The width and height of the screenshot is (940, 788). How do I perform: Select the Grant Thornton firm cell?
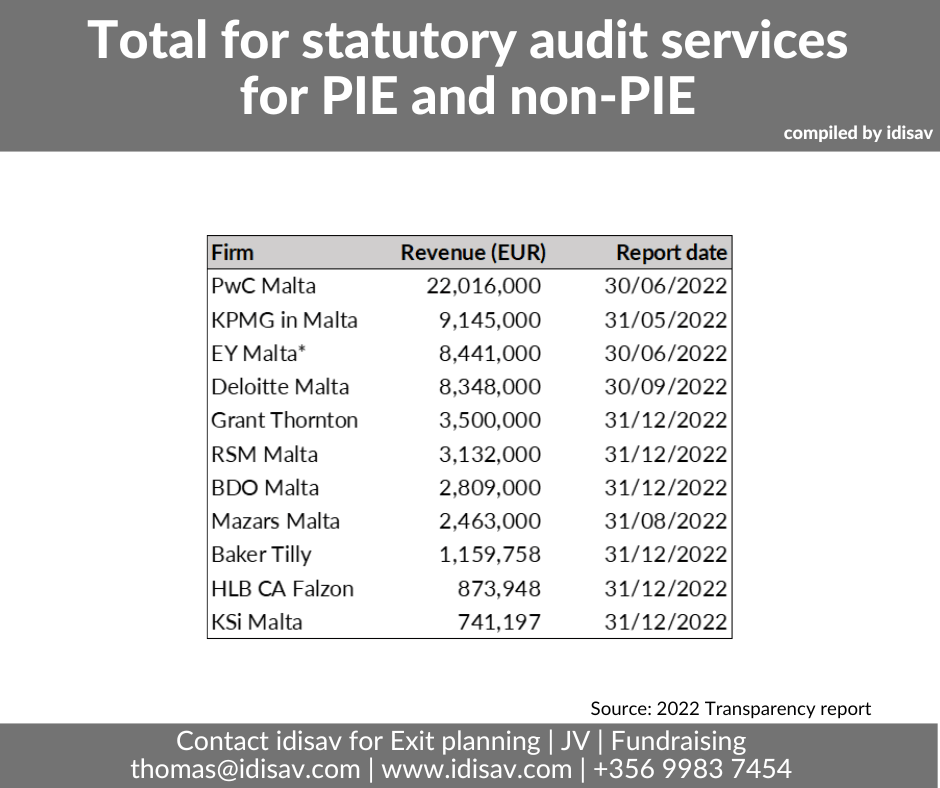pos(284,420)
